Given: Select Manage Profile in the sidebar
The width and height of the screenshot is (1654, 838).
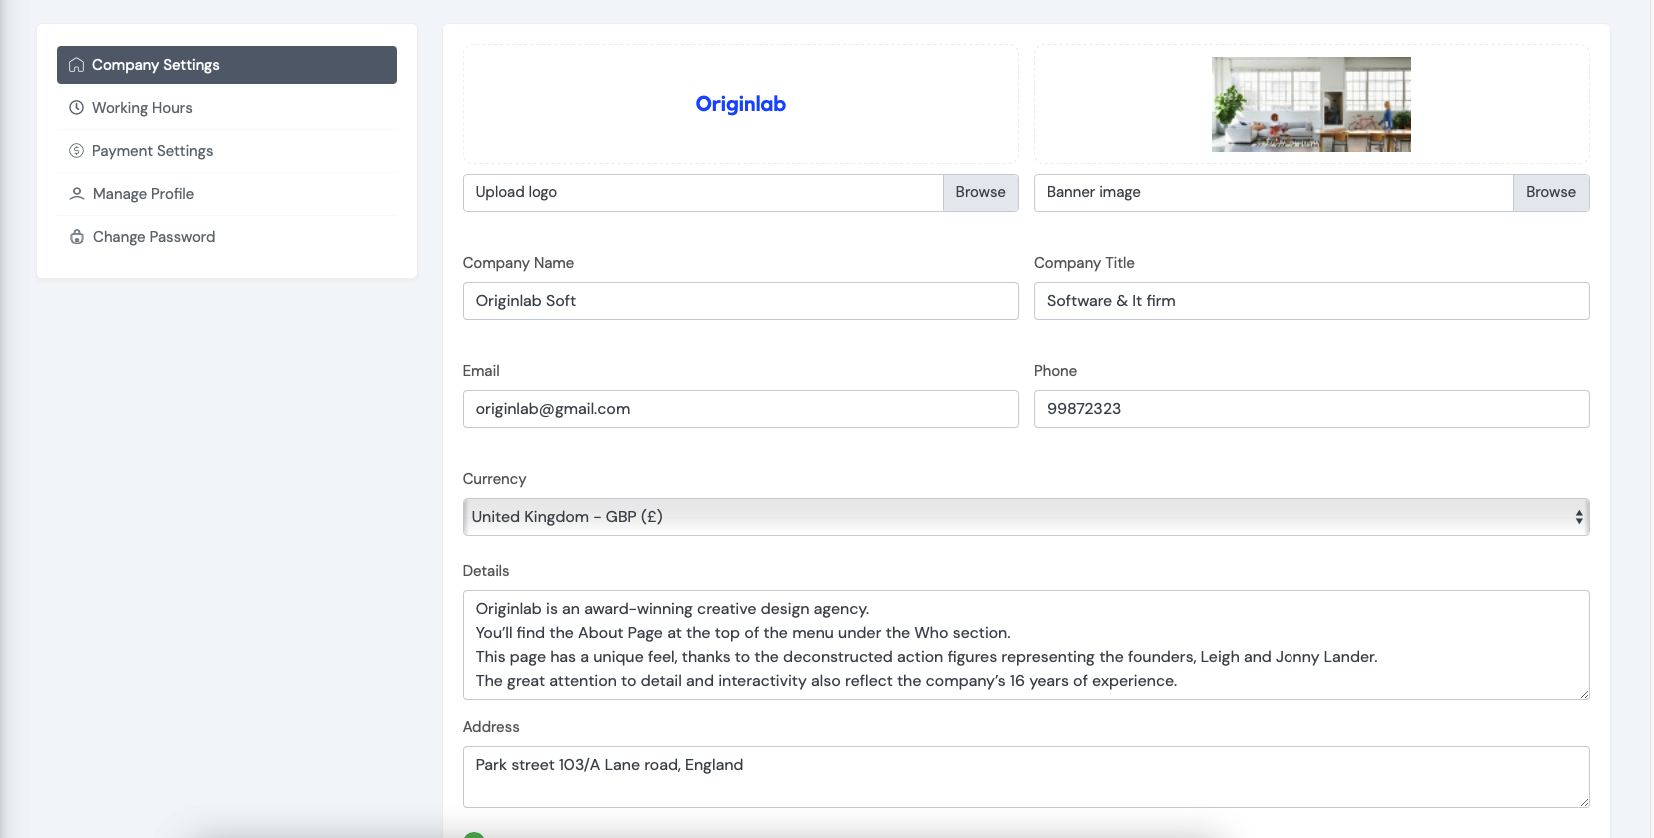Looking at the screenshot, I should pyautogui.click(x=227, y=194).
